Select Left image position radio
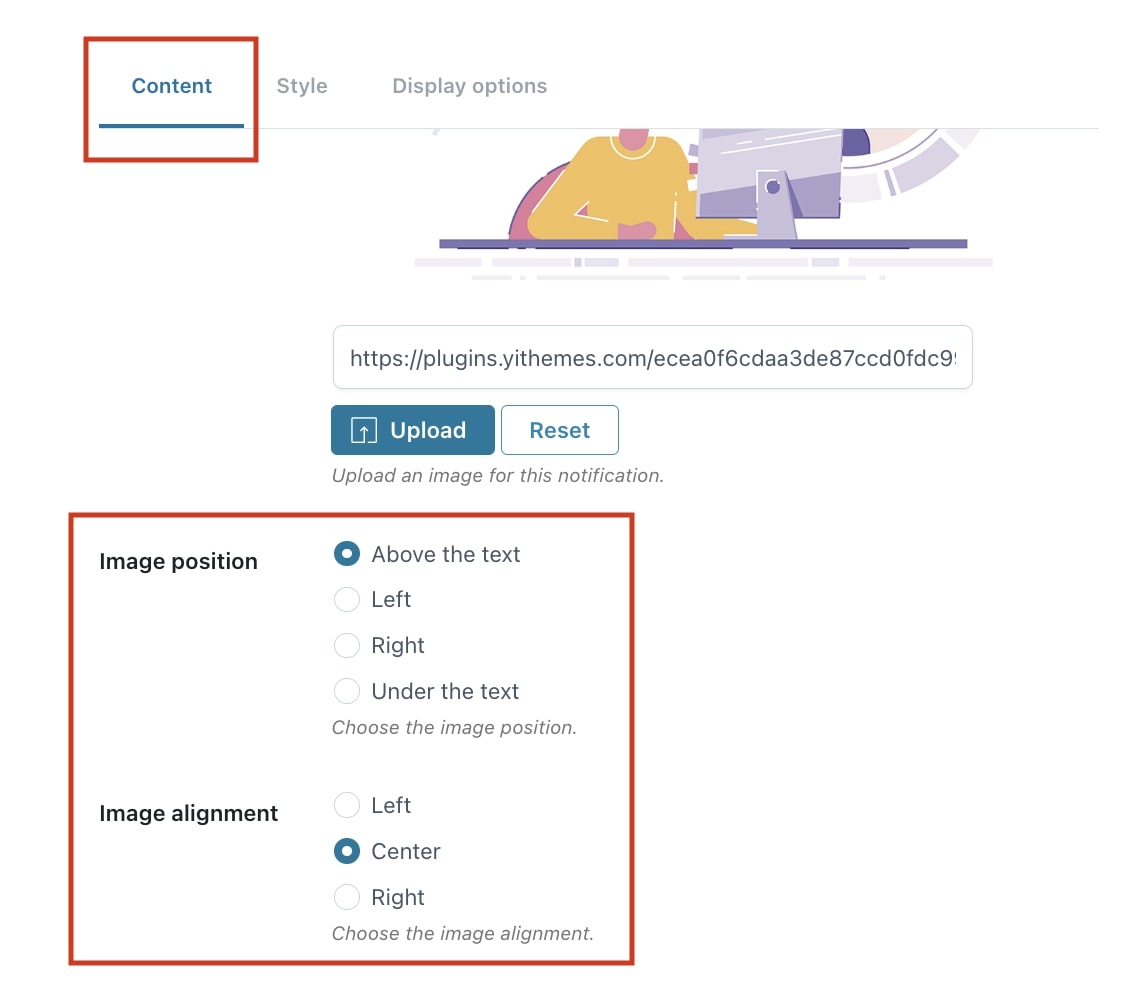Image resolution: width=1126 pixels, height=984 pixels. click(347, 599)
